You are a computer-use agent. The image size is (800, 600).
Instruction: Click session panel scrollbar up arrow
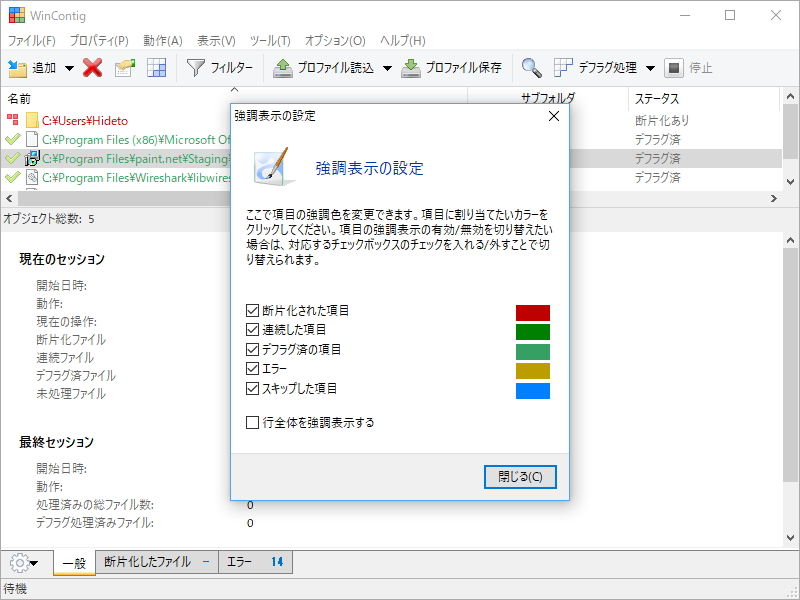click(790, 240)
